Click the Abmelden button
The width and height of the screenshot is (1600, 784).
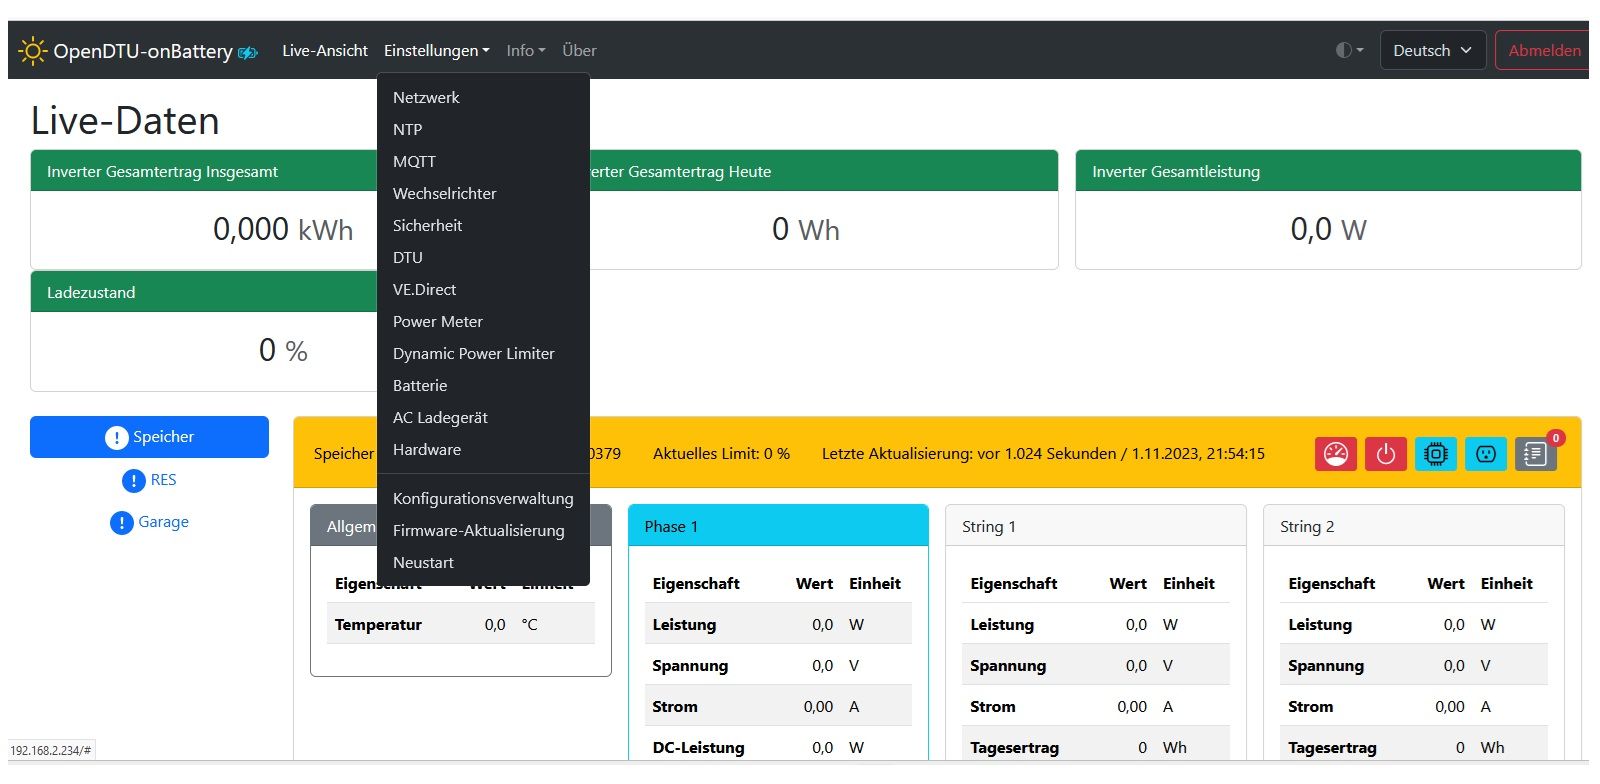[1543, 50]
